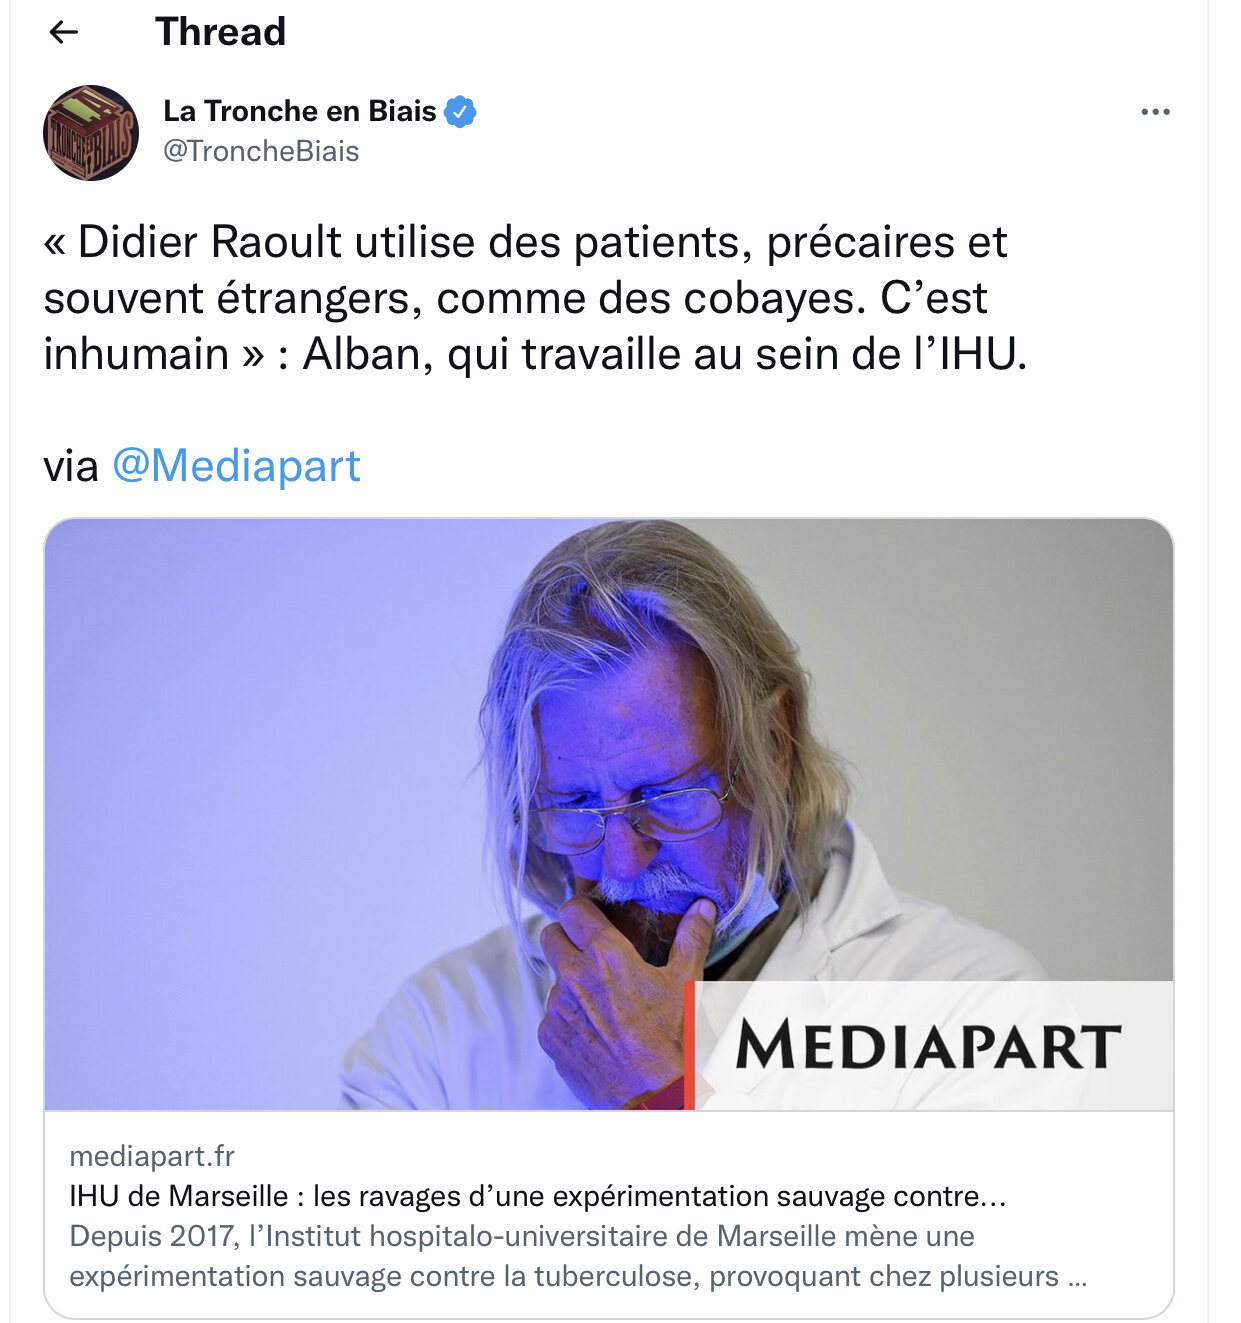
Task: Click the tweet line starting 'souvent étrangers'
Action: point(515,298)
